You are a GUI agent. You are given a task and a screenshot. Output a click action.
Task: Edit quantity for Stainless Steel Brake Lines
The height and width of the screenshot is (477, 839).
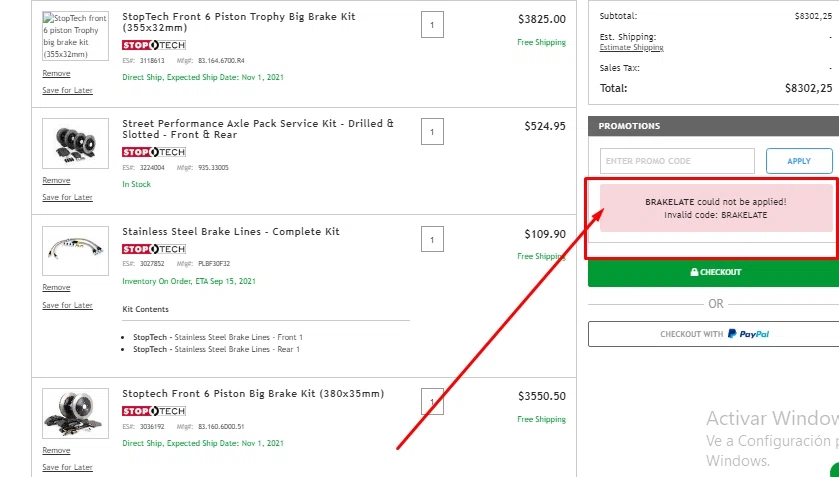pos(432,240)
